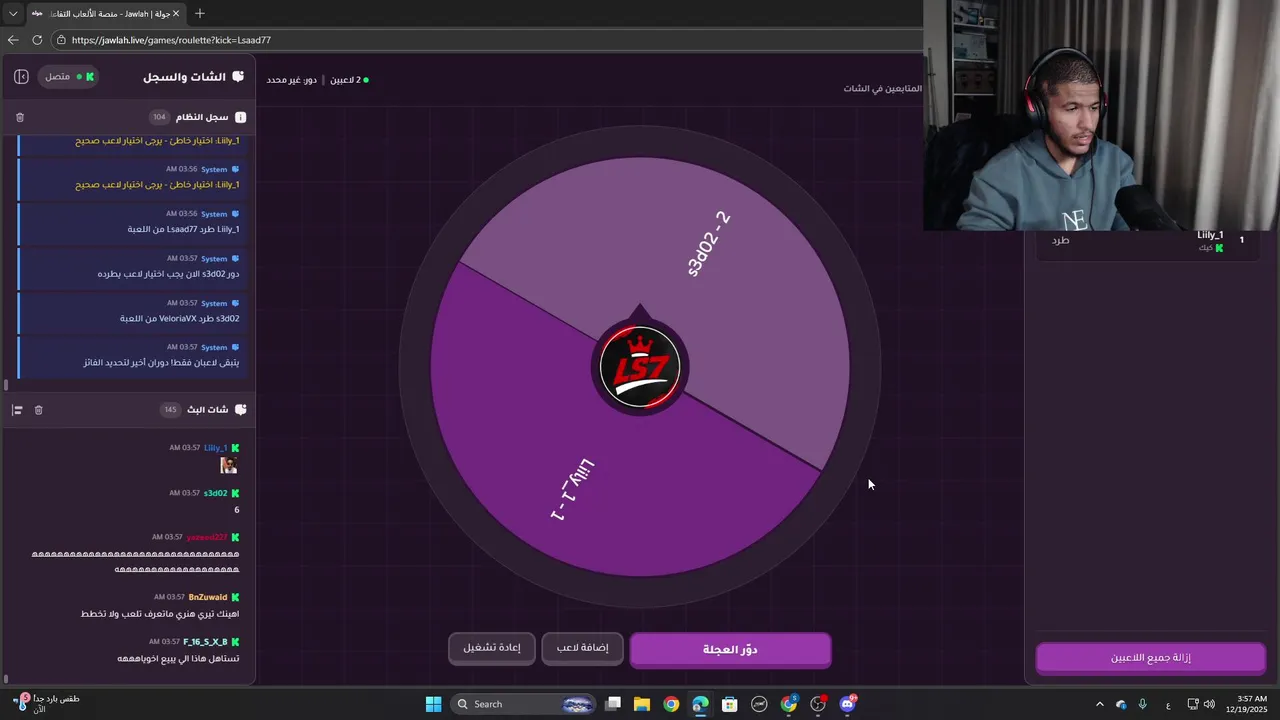Click the system log scrollbar handle
Screen dimensions: 1280x720
[x=6, y=384]
